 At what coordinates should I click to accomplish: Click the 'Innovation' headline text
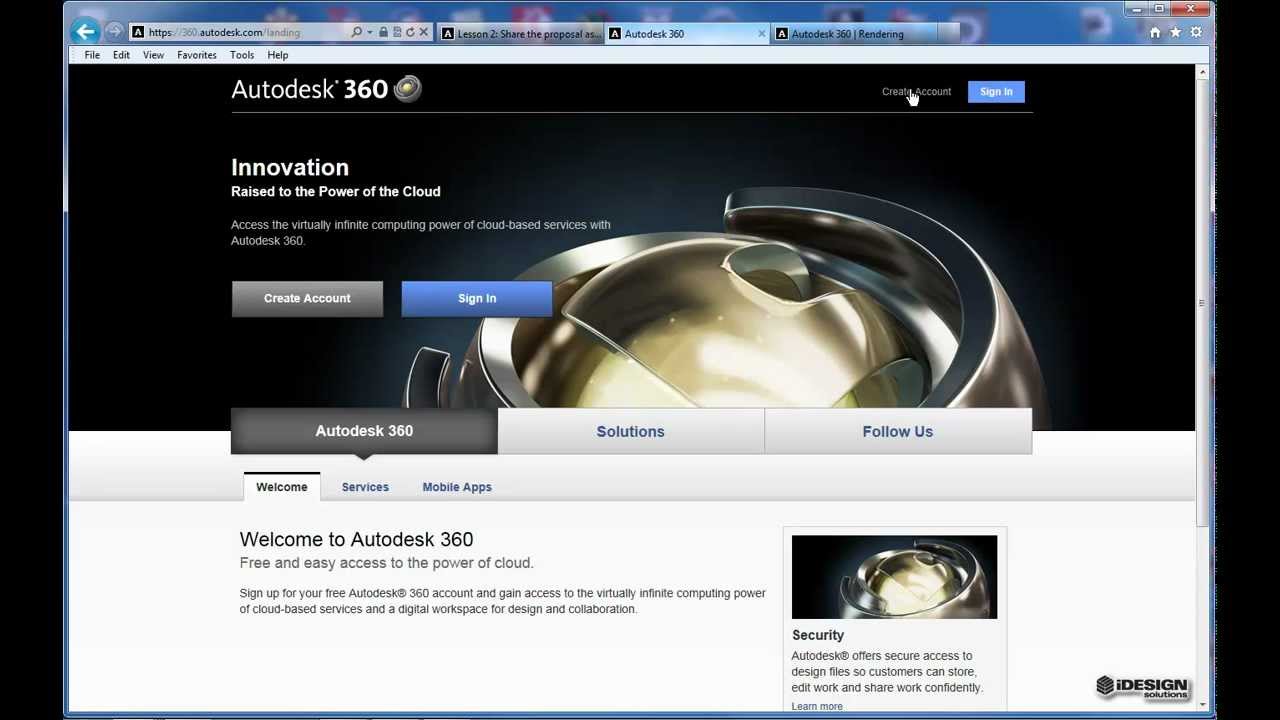290,167
